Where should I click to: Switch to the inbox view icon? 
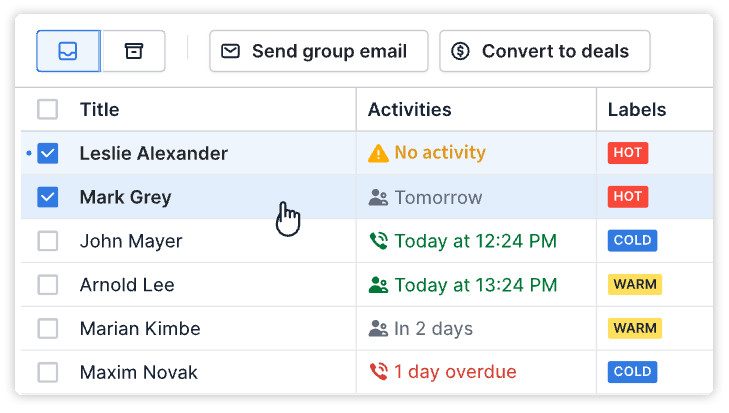click(68, 51)
